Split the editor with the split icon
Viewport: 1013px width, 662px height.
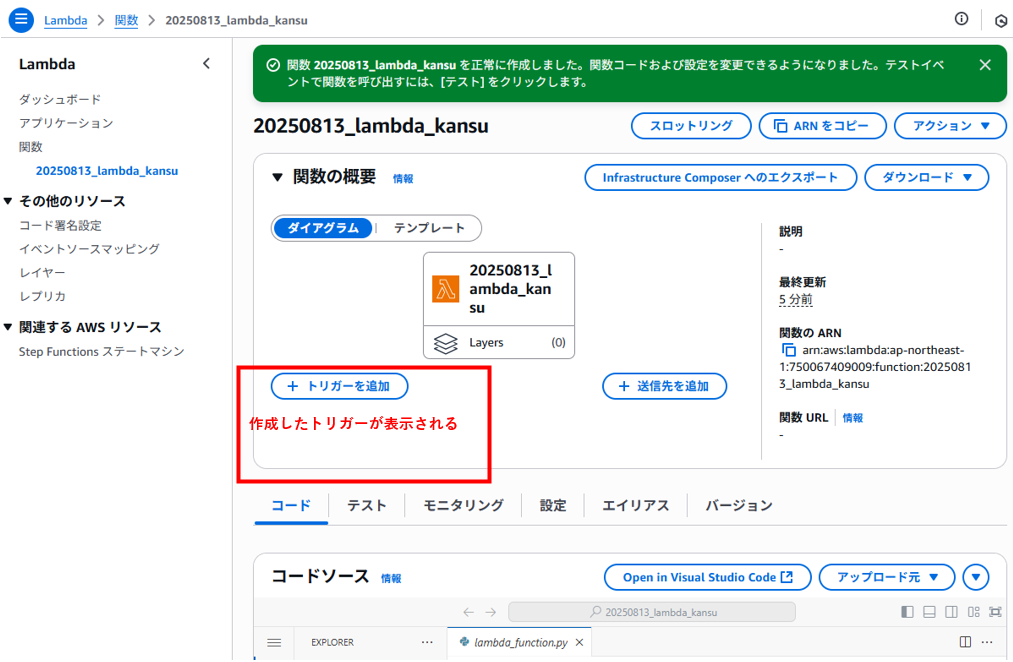[x=965, y=642]
